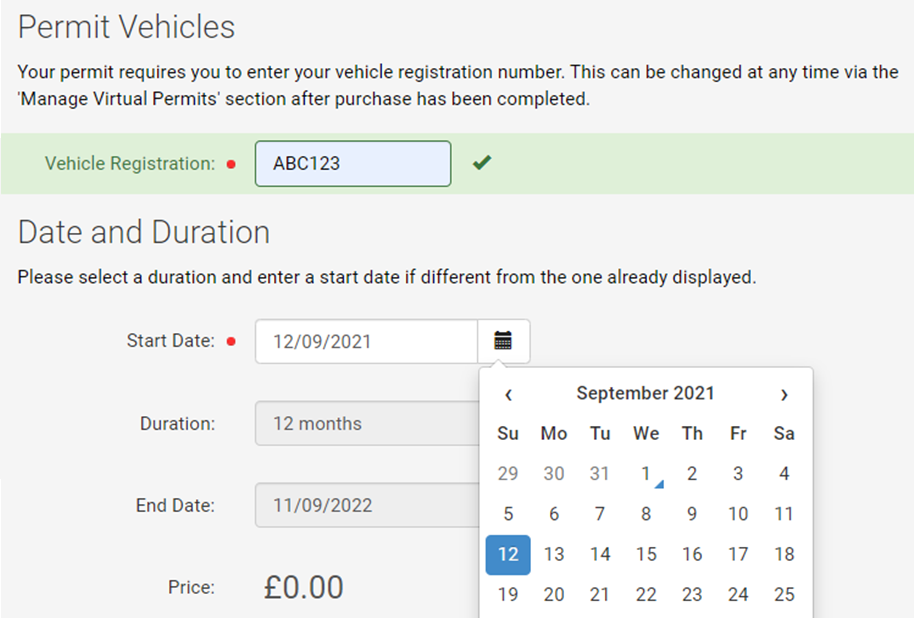
Task: Choose September 19 in calendar
Action: click(x=508, y=595)
